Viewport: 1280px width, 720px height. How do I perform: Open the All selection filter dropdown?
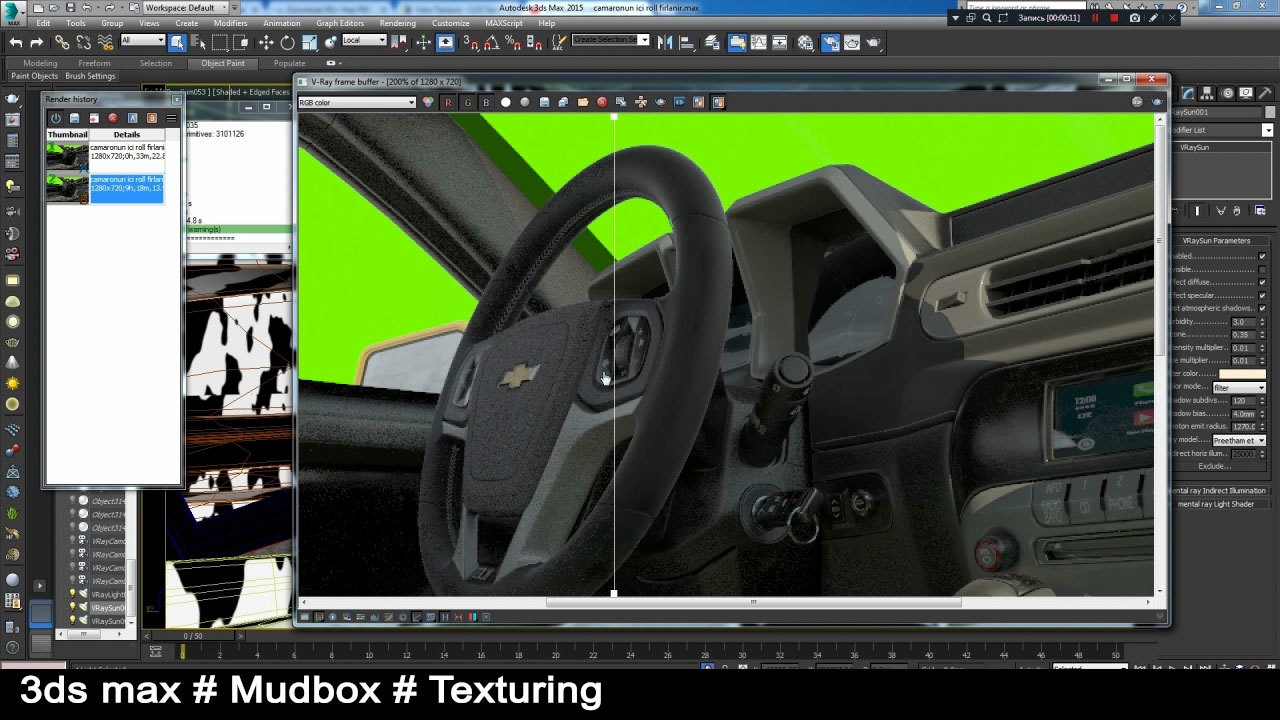[x=142, y=40]
